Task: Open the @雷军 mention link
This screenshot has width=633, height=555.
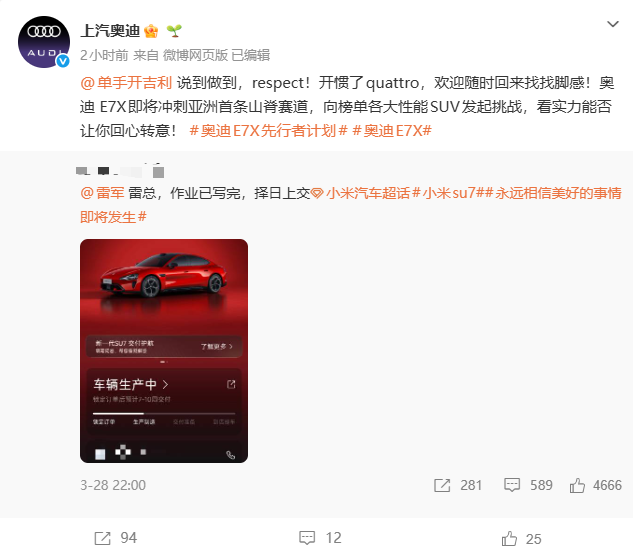Action: (102, 193)
